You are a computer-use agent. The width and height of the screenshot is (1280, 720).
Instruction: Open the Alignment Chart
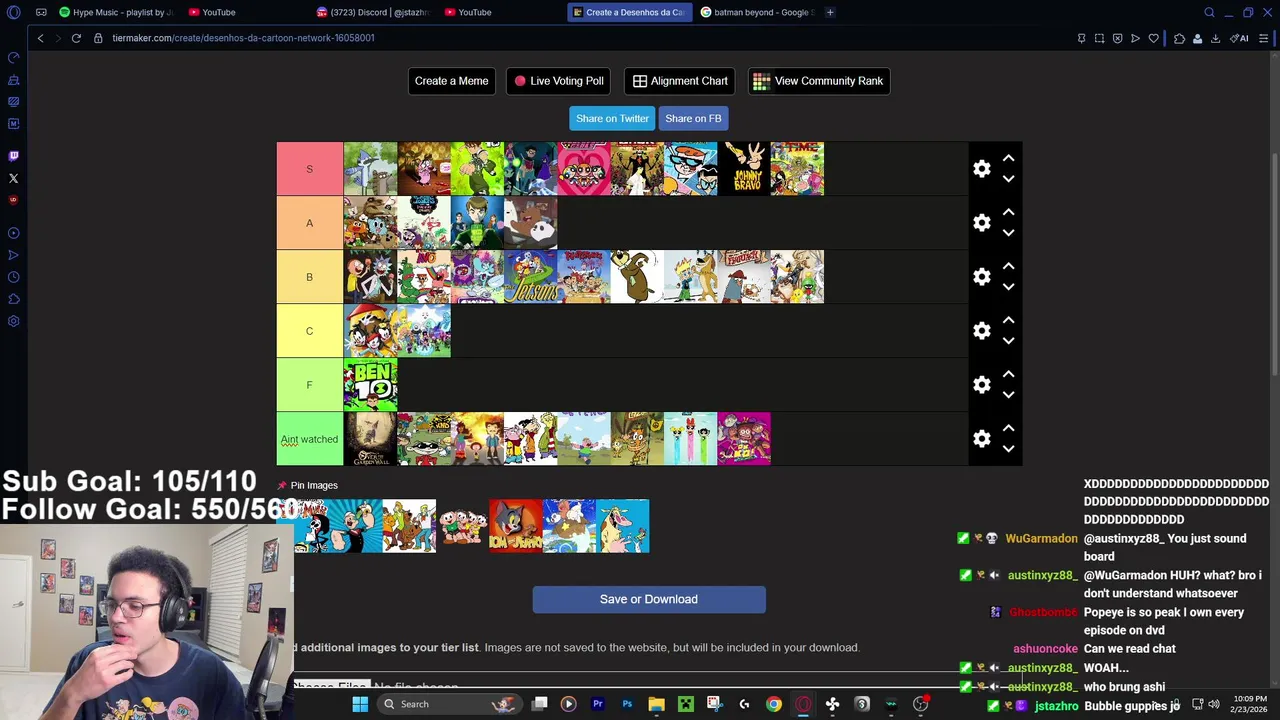coord(680,81)
